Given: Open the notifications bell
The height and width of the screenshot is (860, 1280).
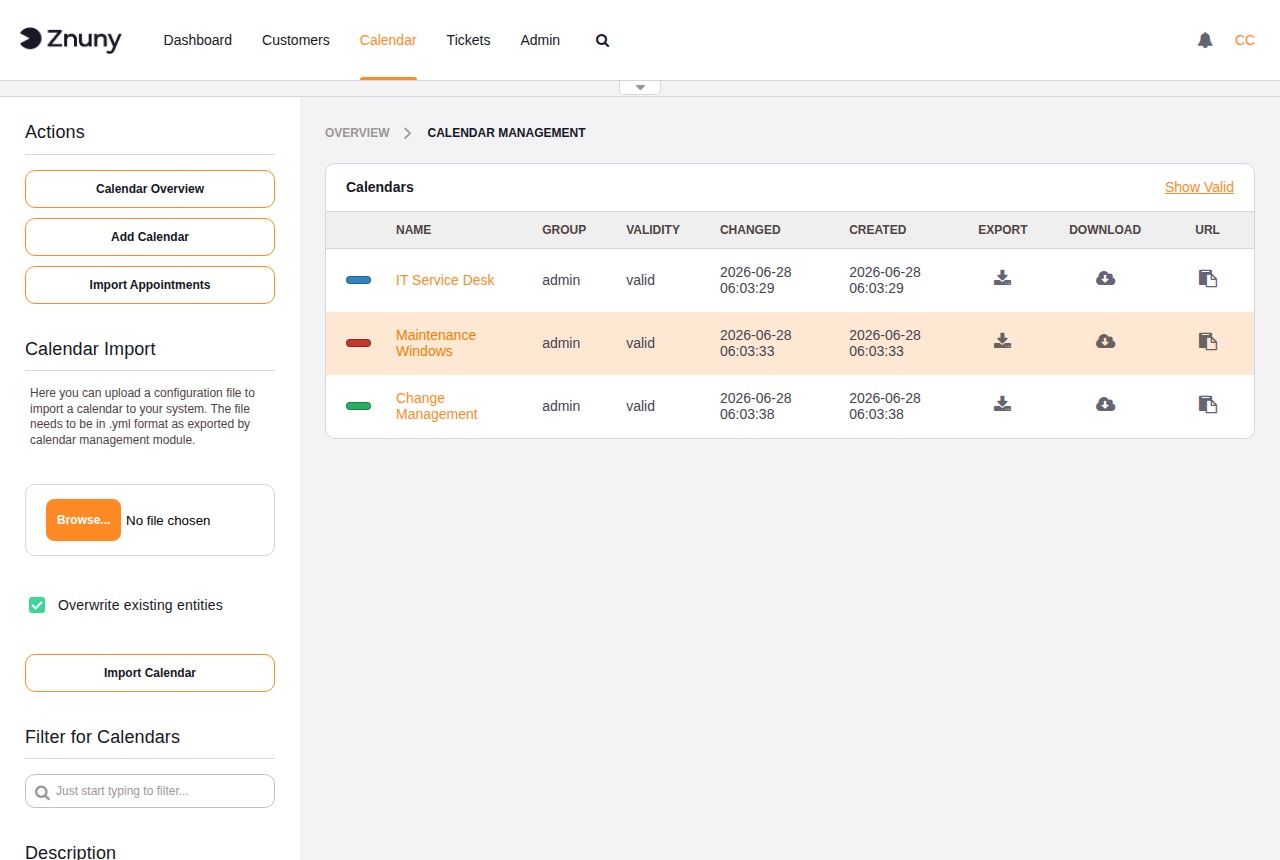Looking at the screenshot, I should click(x=1205, y=40).
